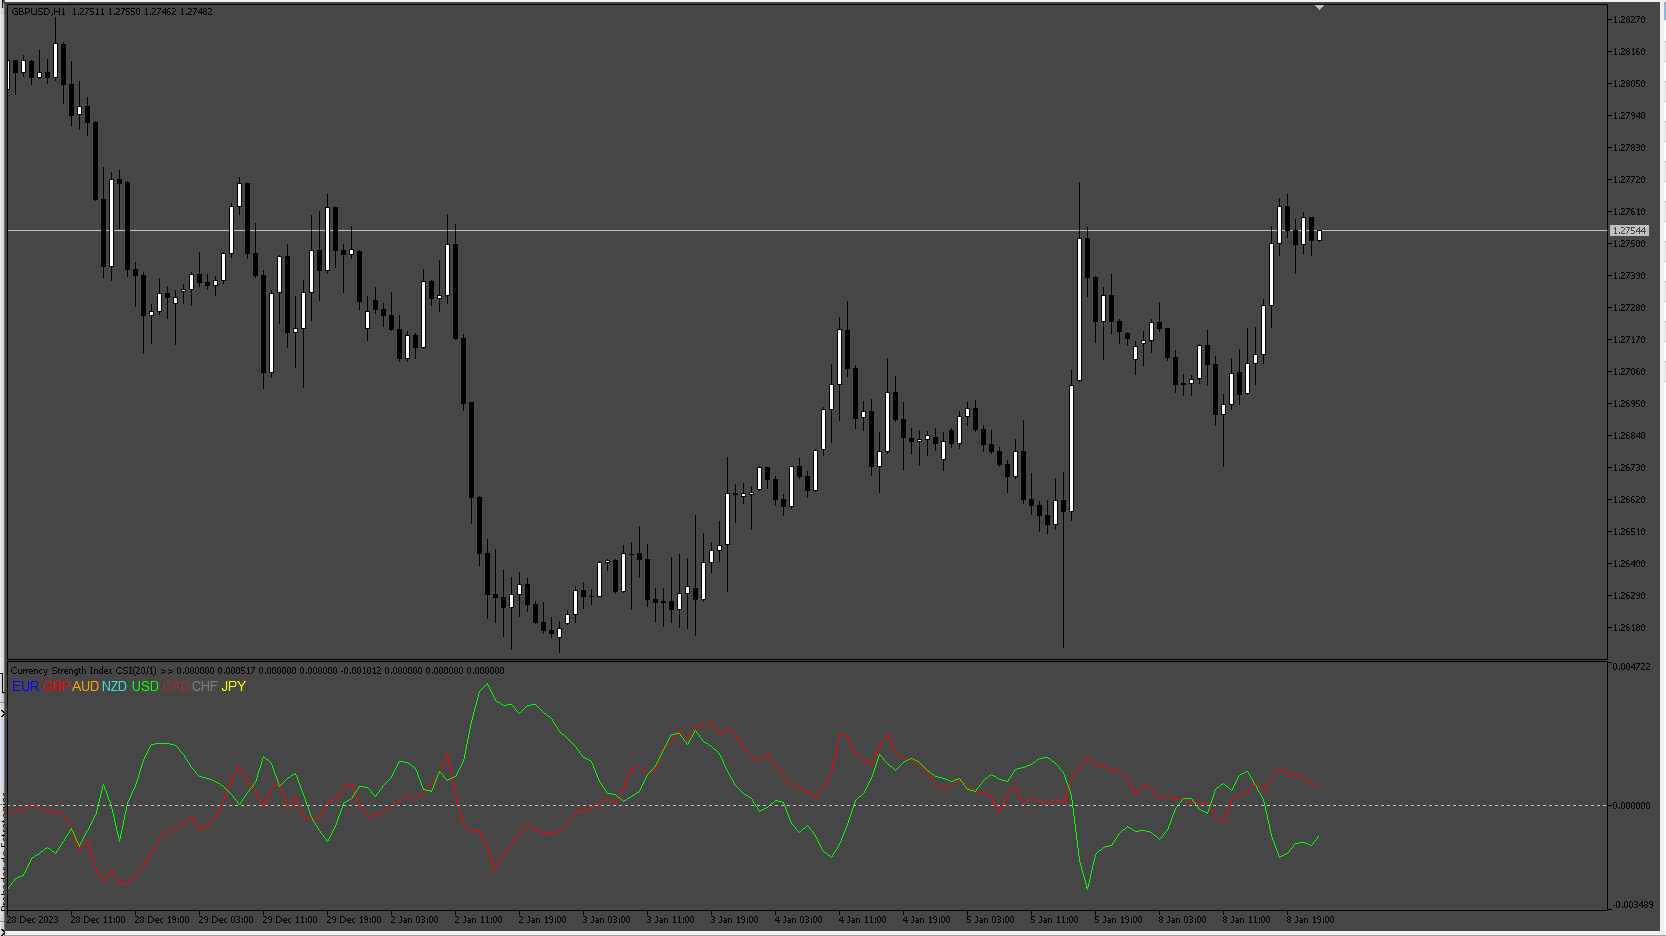Select the CAD currency label
Viewport: 1666px width, 936px height.
[176, 686]
